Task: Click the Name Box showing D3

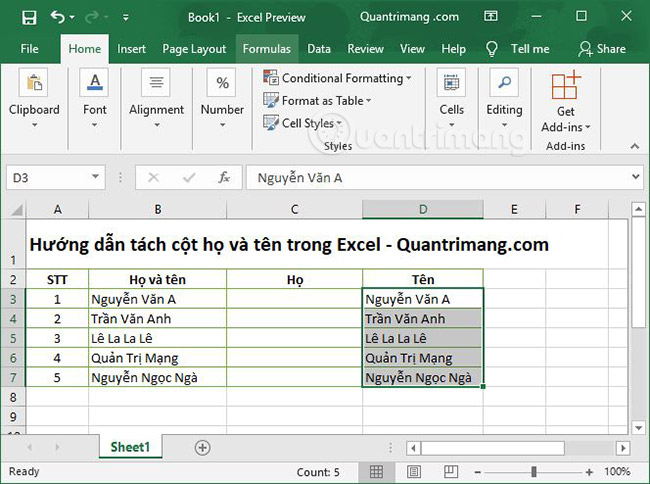Action: point(56,178)
